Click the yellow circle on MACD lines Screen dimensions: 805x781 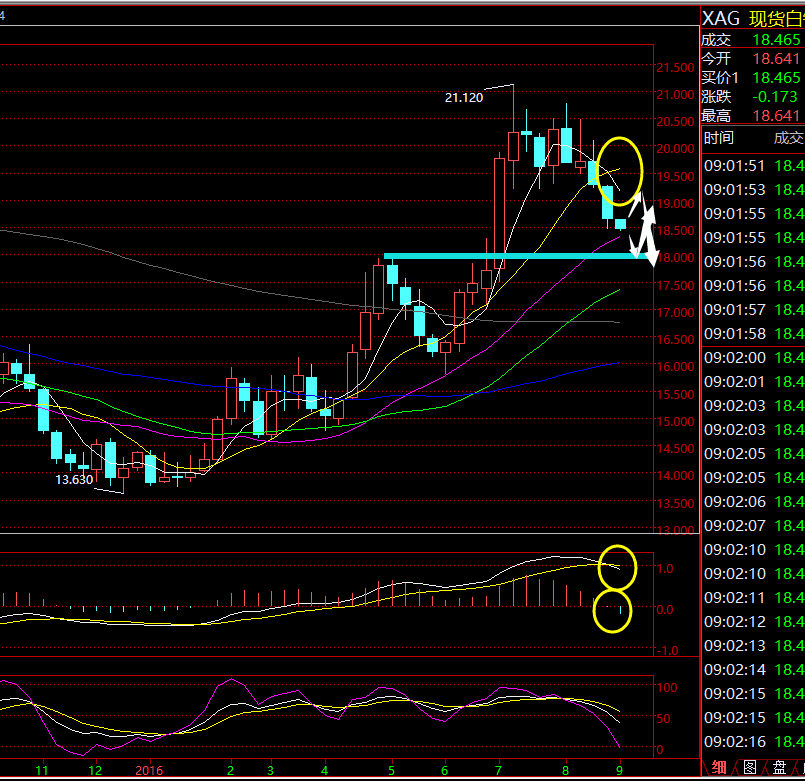coord(617,567)
